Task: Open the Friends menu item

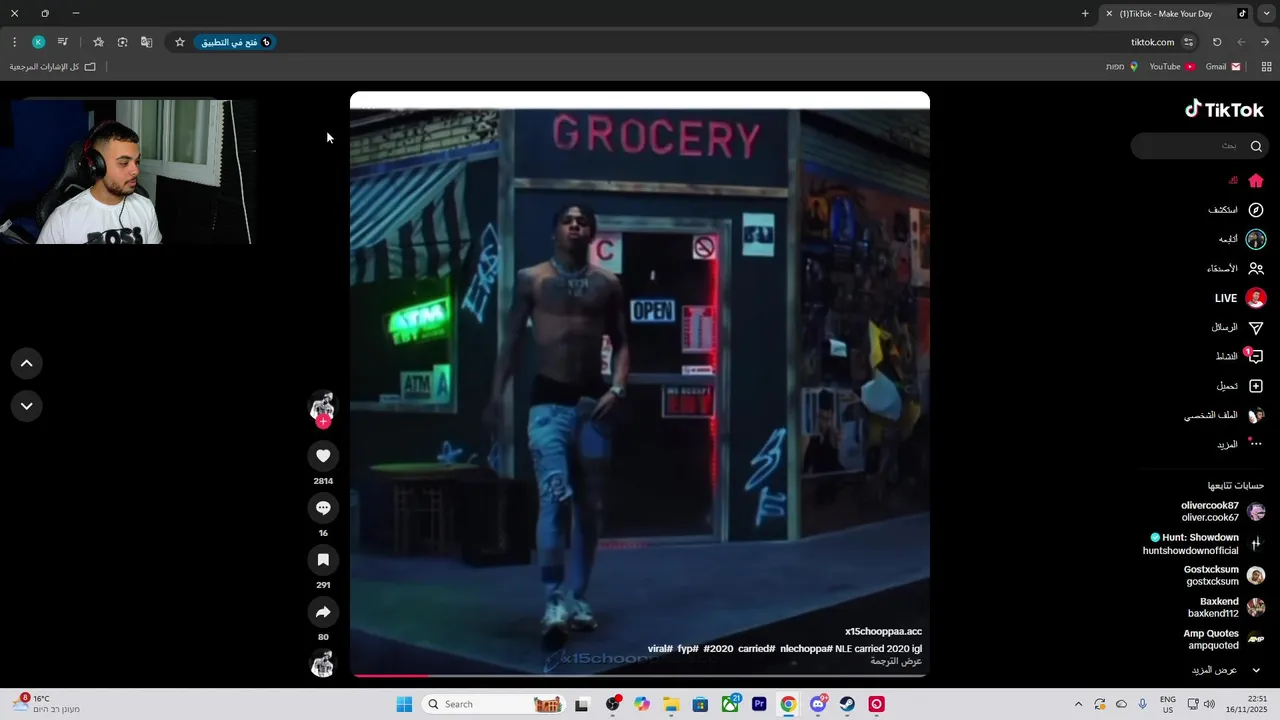Action: [x=1235, y=269]
